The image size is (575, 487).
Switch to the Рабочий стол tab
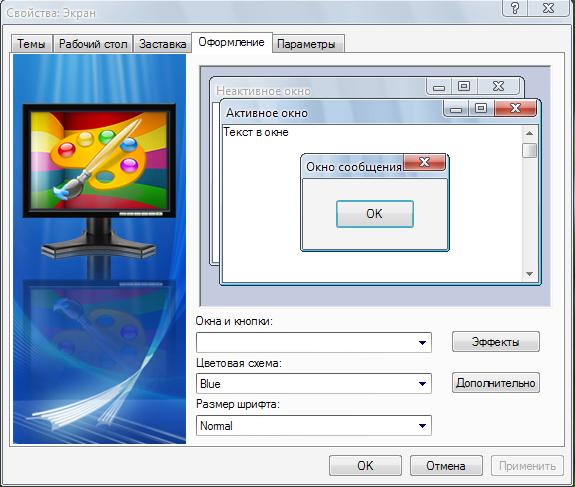coord(93,44)
